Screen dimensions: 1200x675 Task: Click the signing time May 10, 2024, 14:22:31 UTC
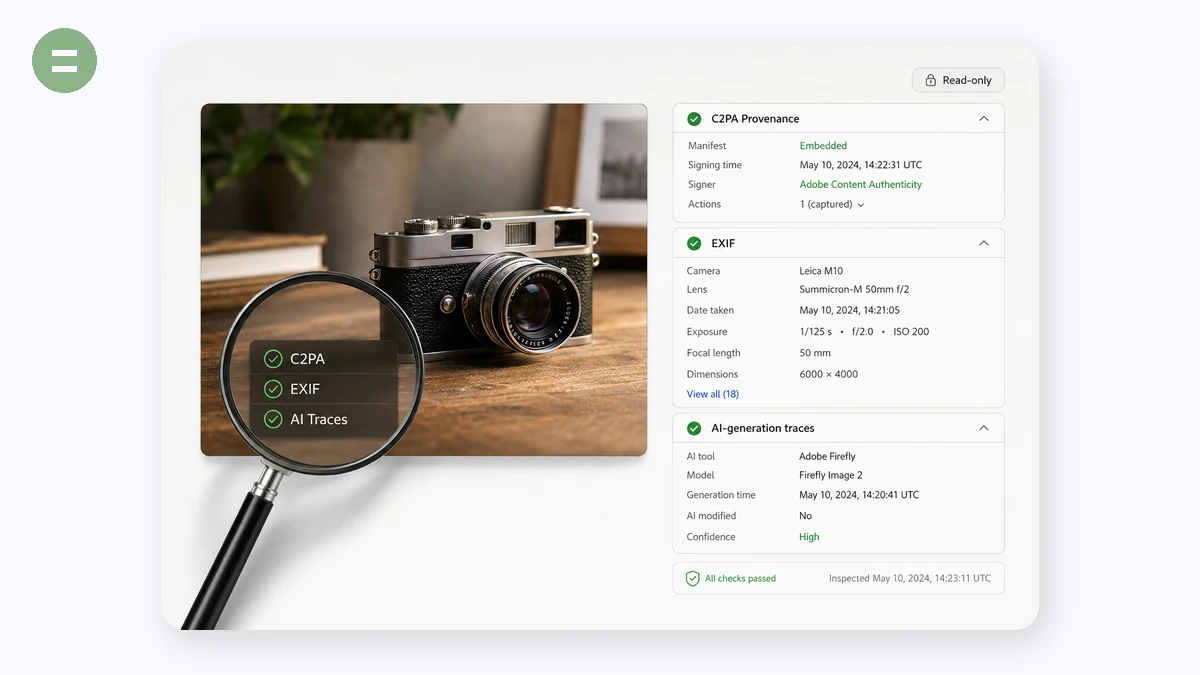(x=860, y=165)
